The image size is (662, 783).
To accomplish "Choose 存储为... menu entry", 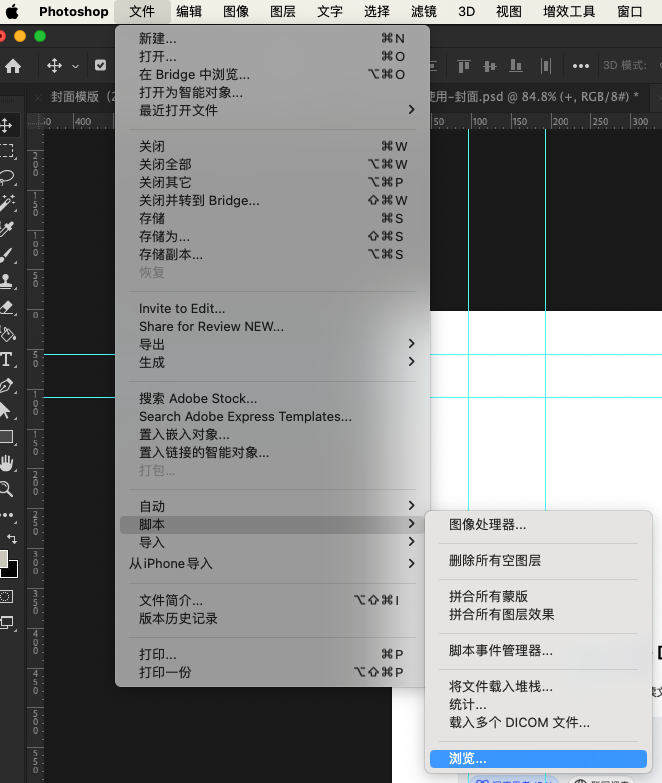I will tap(272, 236).
